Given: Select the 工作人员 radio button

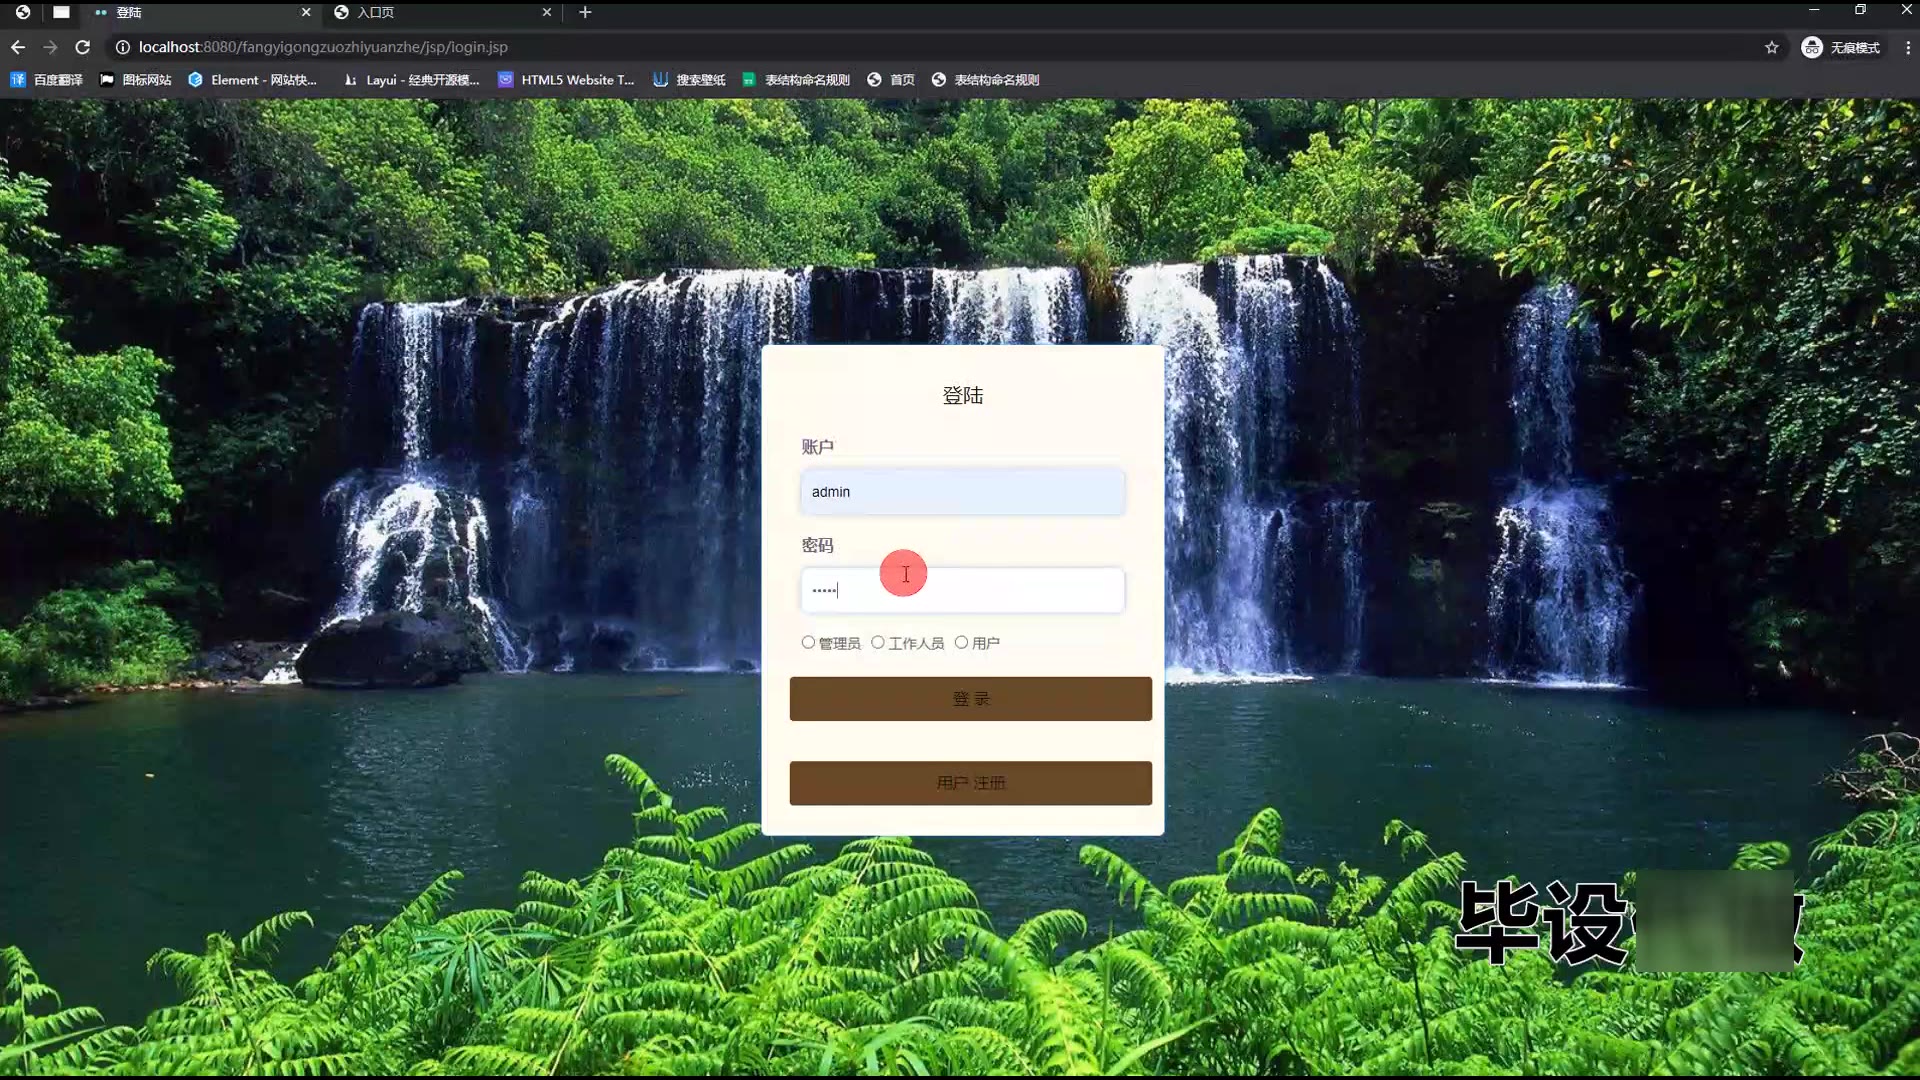Looking at the screenshot, I should (x=878, y=642).
